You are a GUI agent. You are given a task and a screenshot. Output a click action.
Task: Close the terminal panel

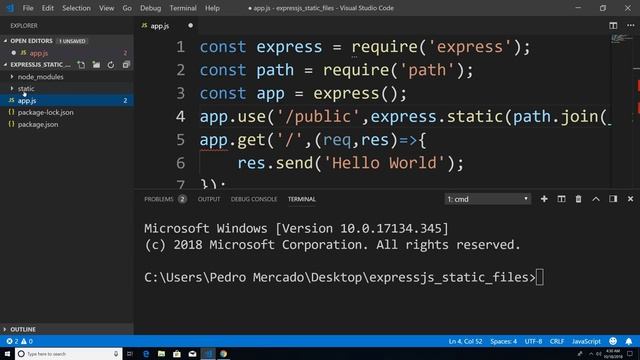coord(630,199)
